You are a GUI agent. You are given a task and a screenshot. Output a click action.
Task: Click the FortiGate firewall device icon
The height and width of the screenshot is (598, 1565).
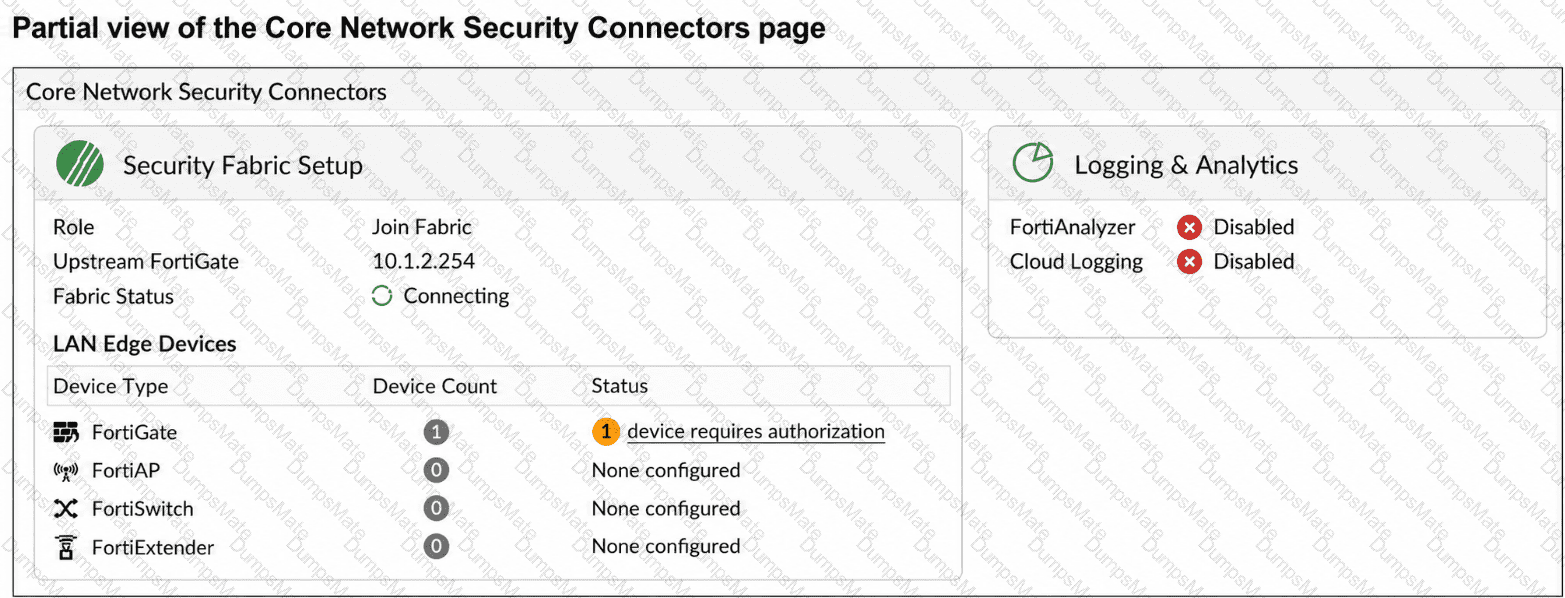click(x=66, y=432)
